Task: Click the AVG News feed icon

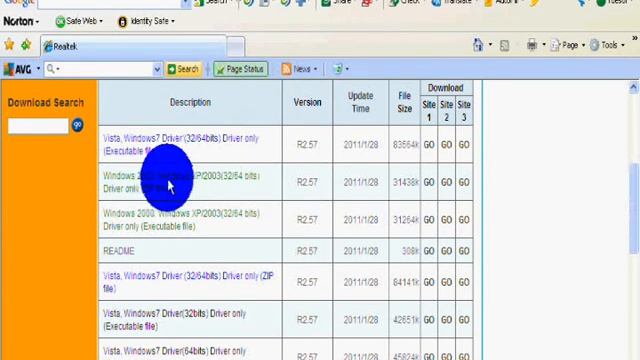Action: click(x=287, y=69)
